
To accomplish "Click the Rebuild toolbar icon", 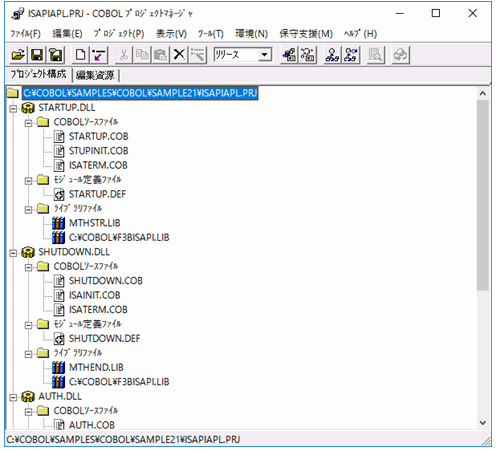I will (x=307, y=55).
